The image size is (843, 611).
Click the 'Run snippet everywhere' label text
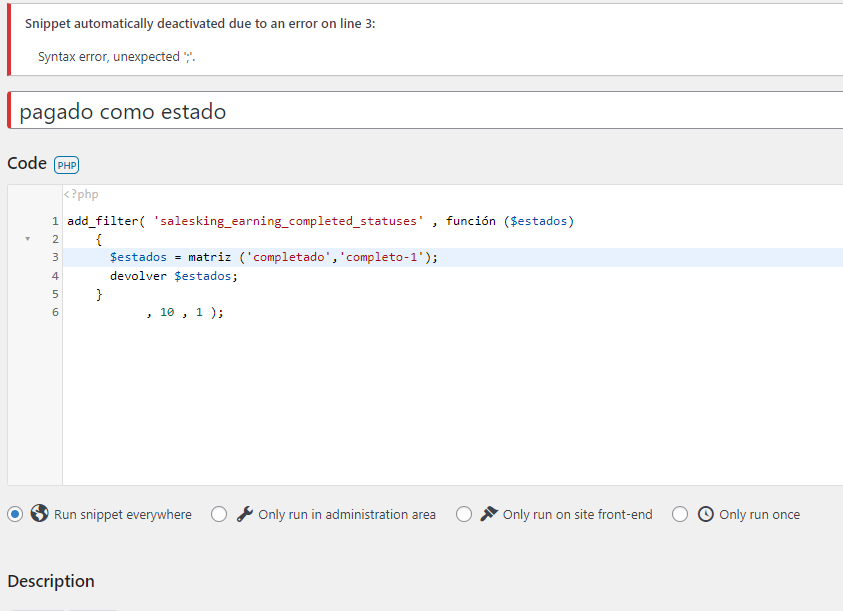click(x=123, y=515)
